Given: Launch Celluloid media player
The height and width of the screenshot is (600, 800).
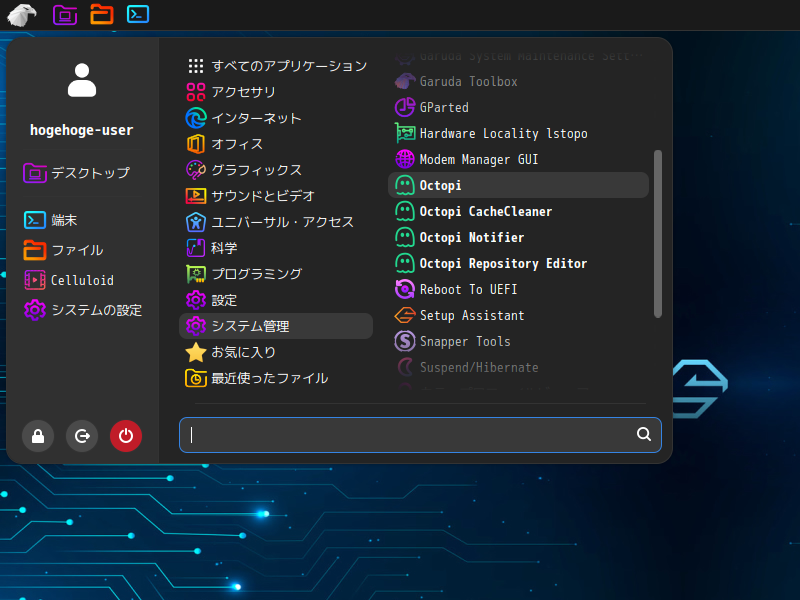Looking at the screenshot, I should (69, 280).
